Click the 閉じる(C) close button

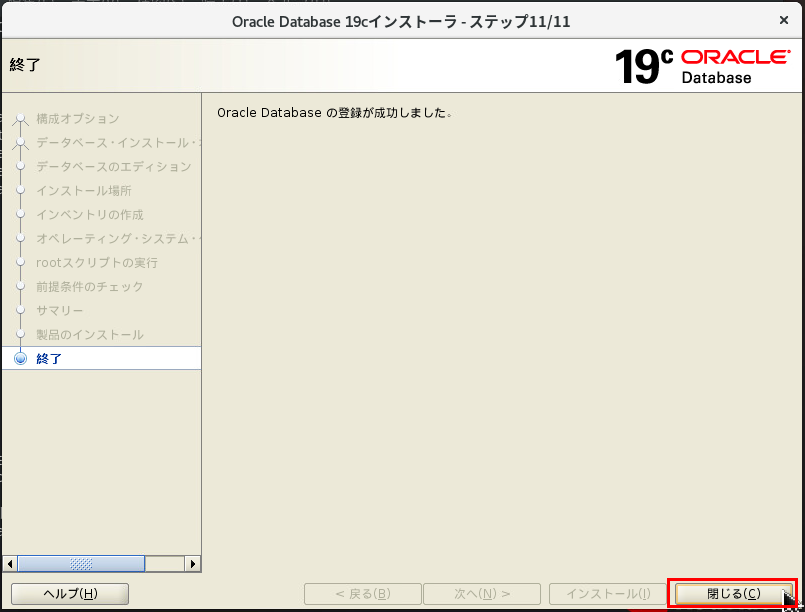(733, 594)
